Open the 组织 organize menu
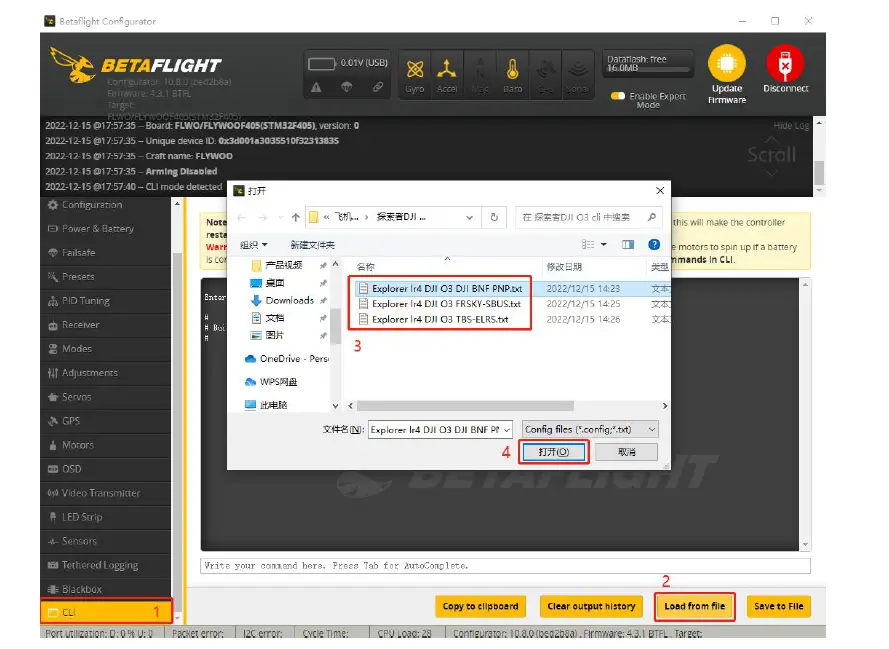This screenshot has width=889, height=649. pos(253,245)
